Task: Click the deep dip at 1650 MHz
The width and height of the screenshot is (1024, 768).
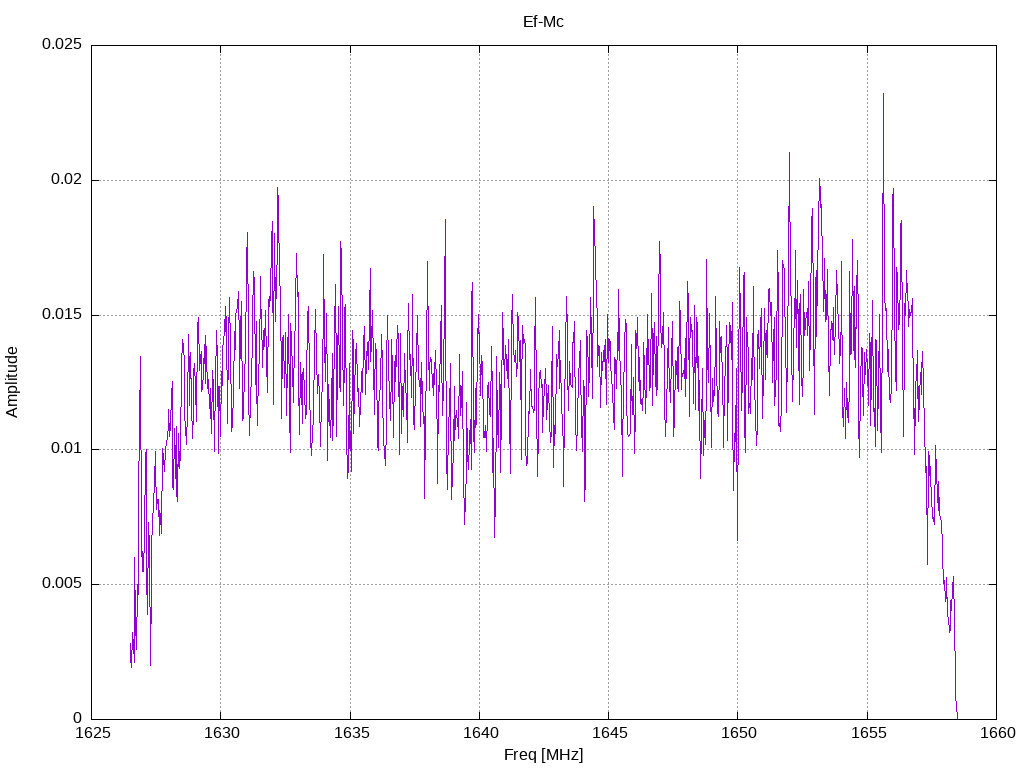Action: [x=737, y=539]
